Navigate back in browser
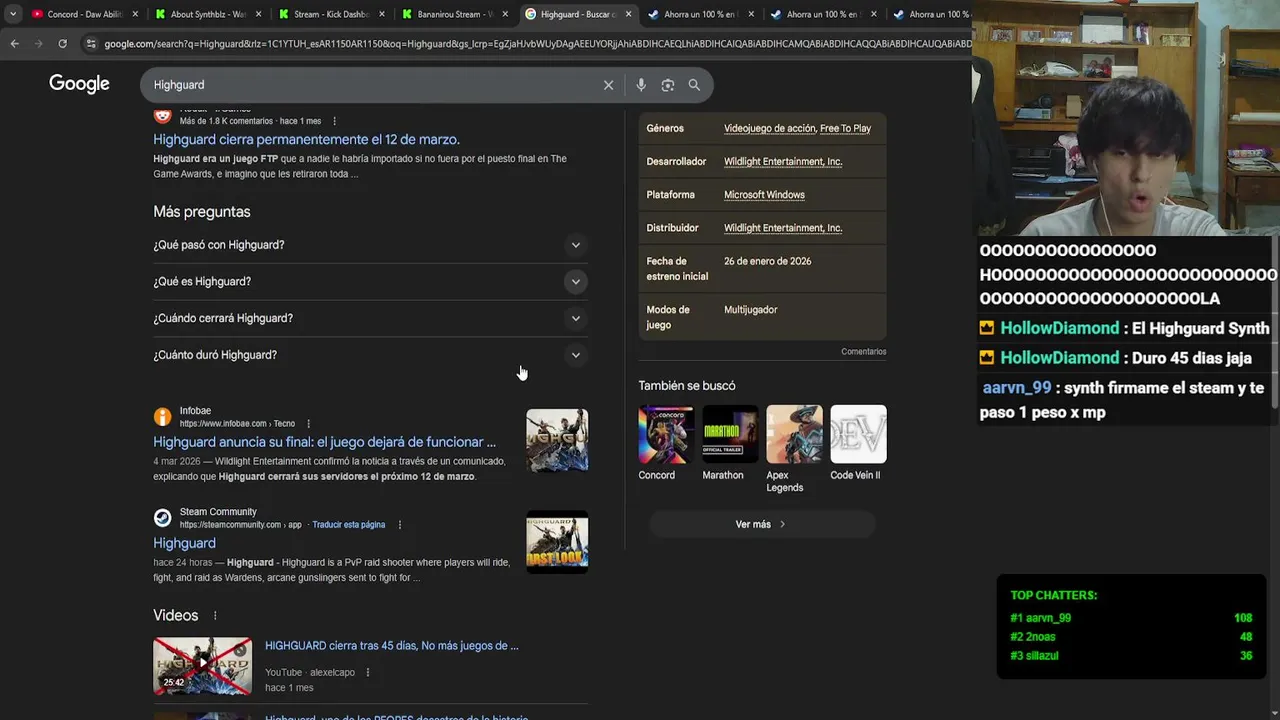The image size is (1280, 720). (14, 44)
